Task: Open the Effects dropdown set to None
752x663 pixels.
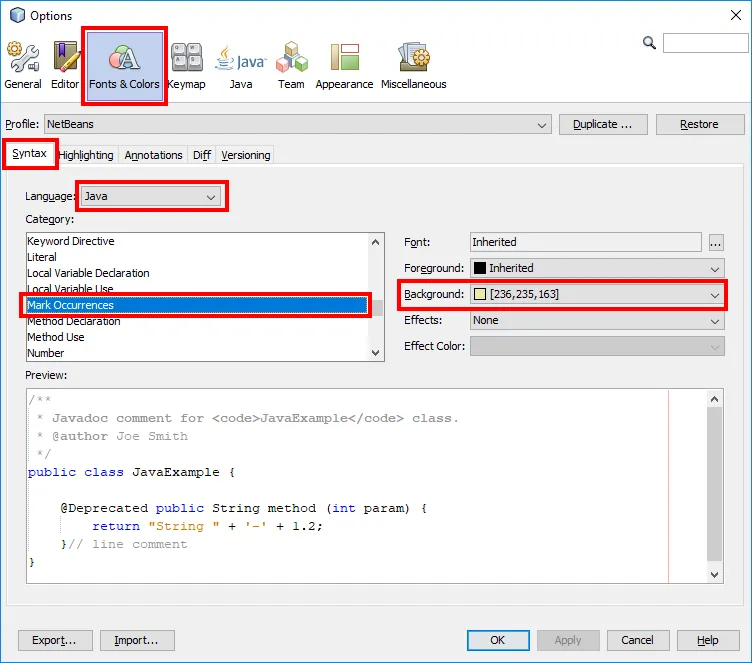Action: pos(597,320)
